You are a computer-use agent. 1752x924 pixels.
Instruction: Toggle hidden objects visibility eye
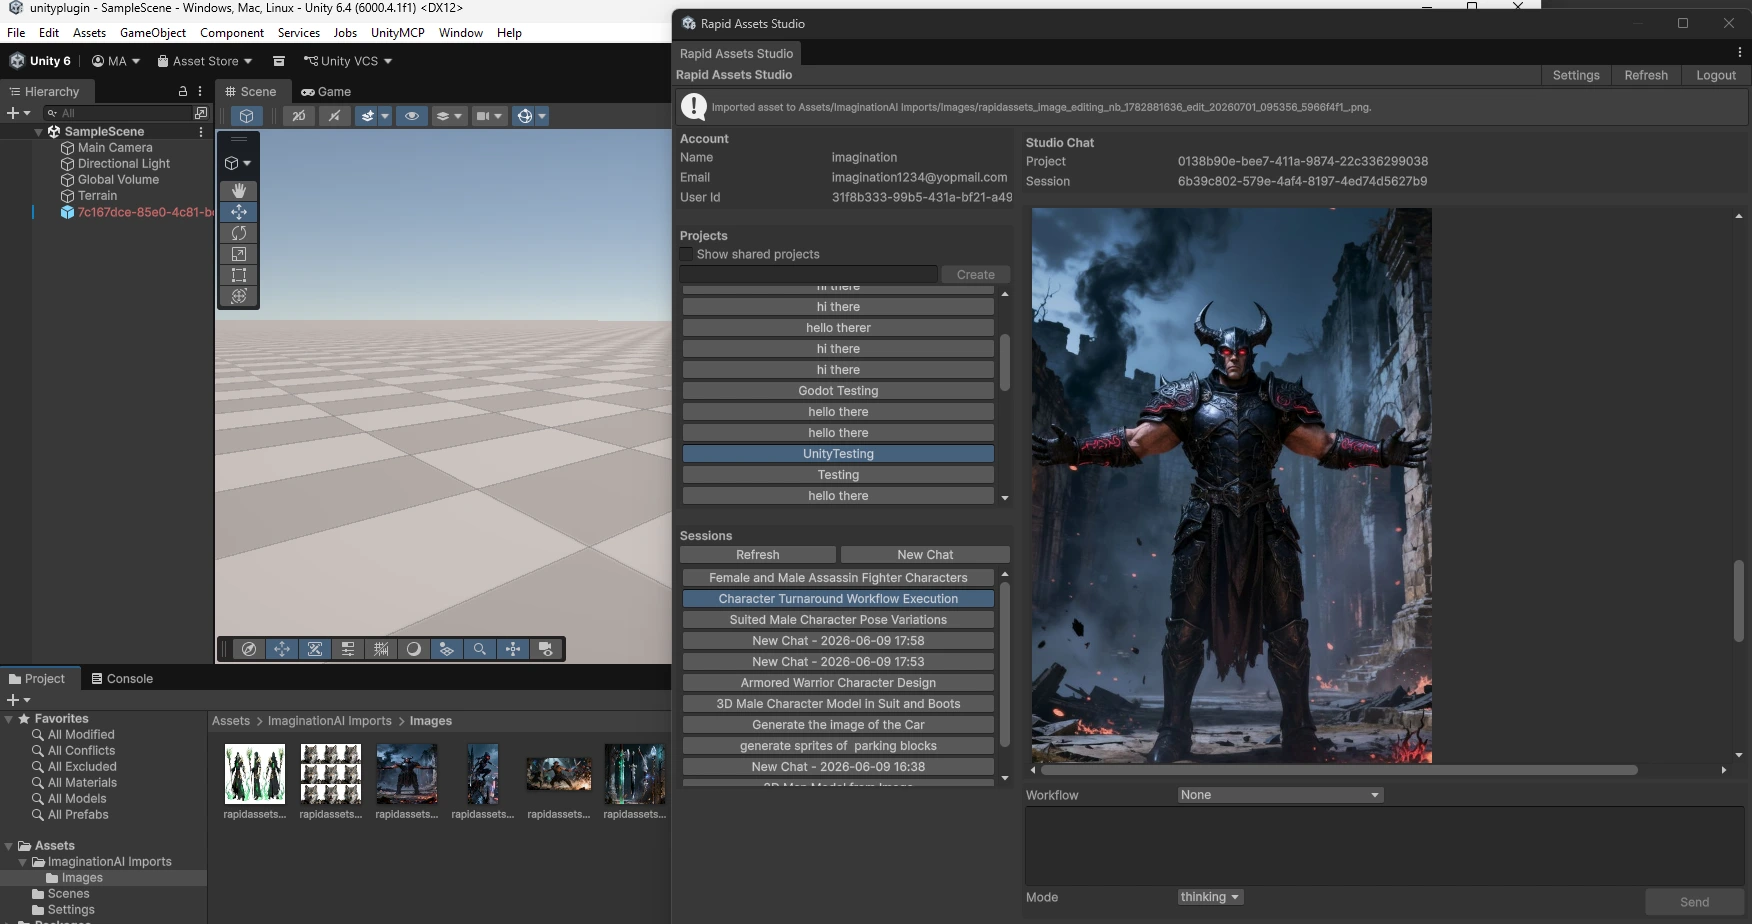[x=411, y=116]
